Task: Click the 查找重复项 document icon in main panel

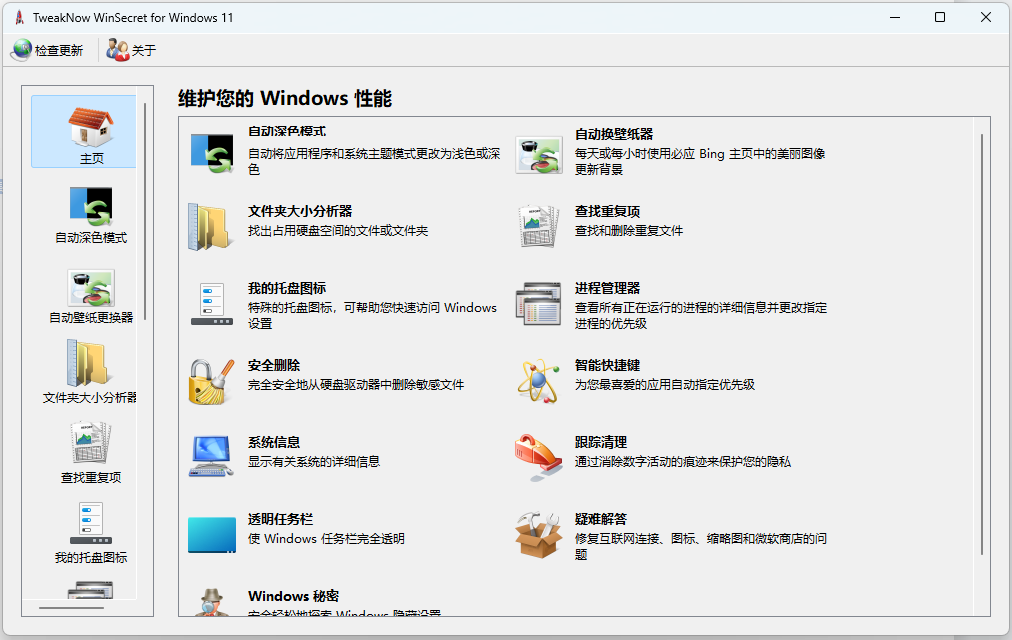Action: pyautogui.click(x=539, y=226)
